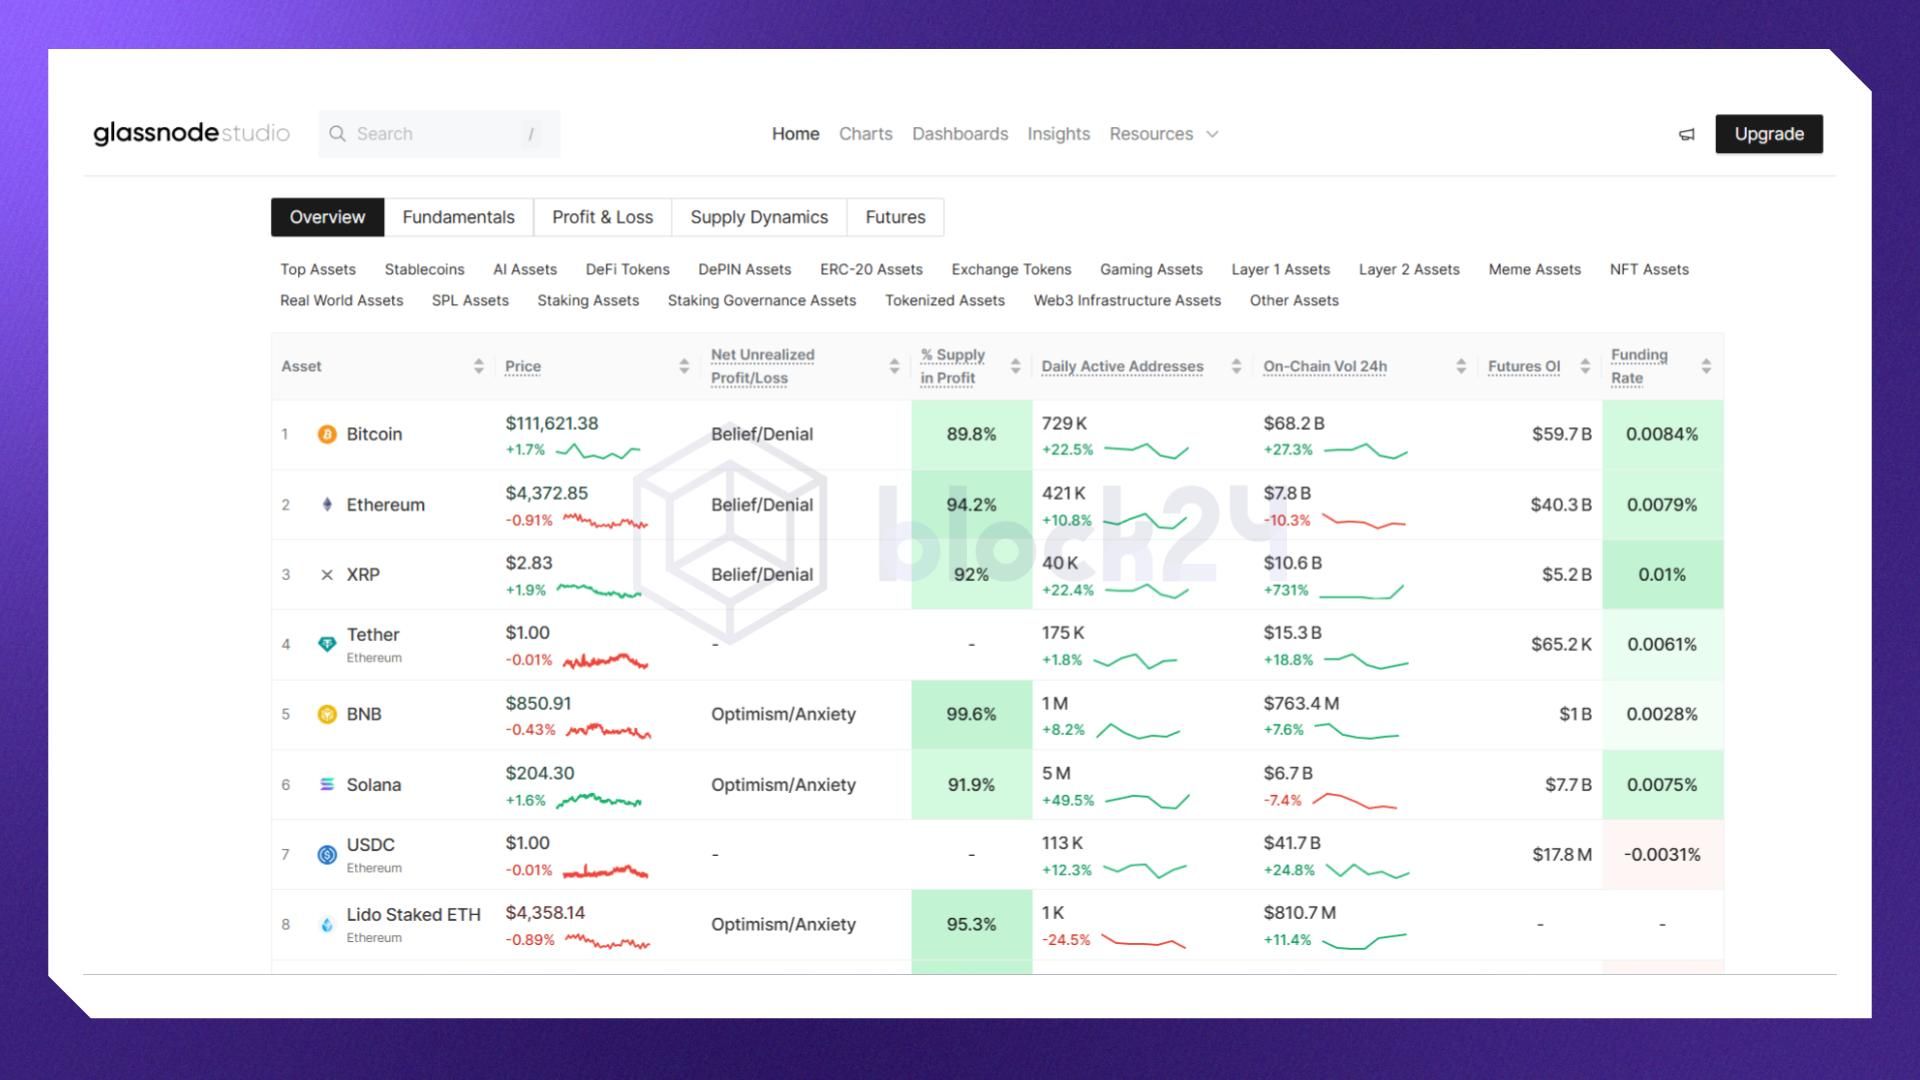Screen dimensions: 1920x1080
Task: Filter by Exchange Tokens category
Action: point(1011,269)
